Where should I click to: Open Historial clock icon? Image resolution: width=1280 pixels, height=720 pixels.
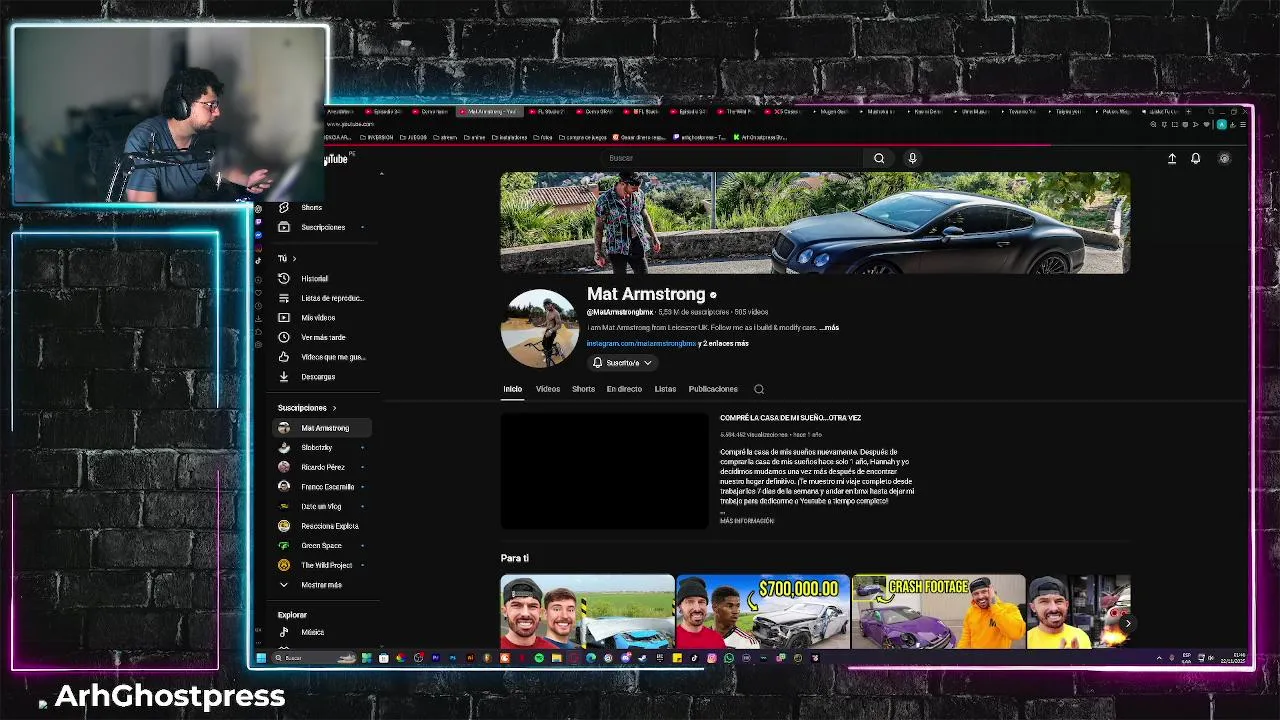pos(284,278)
